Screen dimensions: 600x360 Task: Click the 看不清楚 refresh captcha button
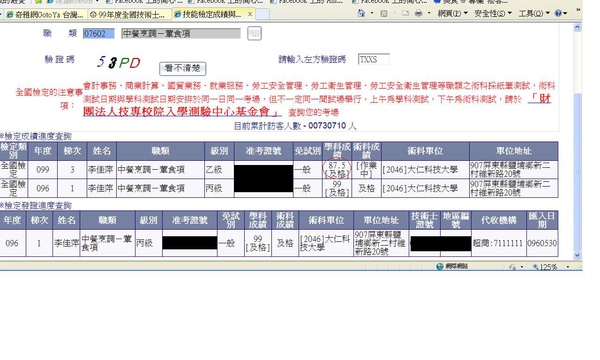[183, 68]
